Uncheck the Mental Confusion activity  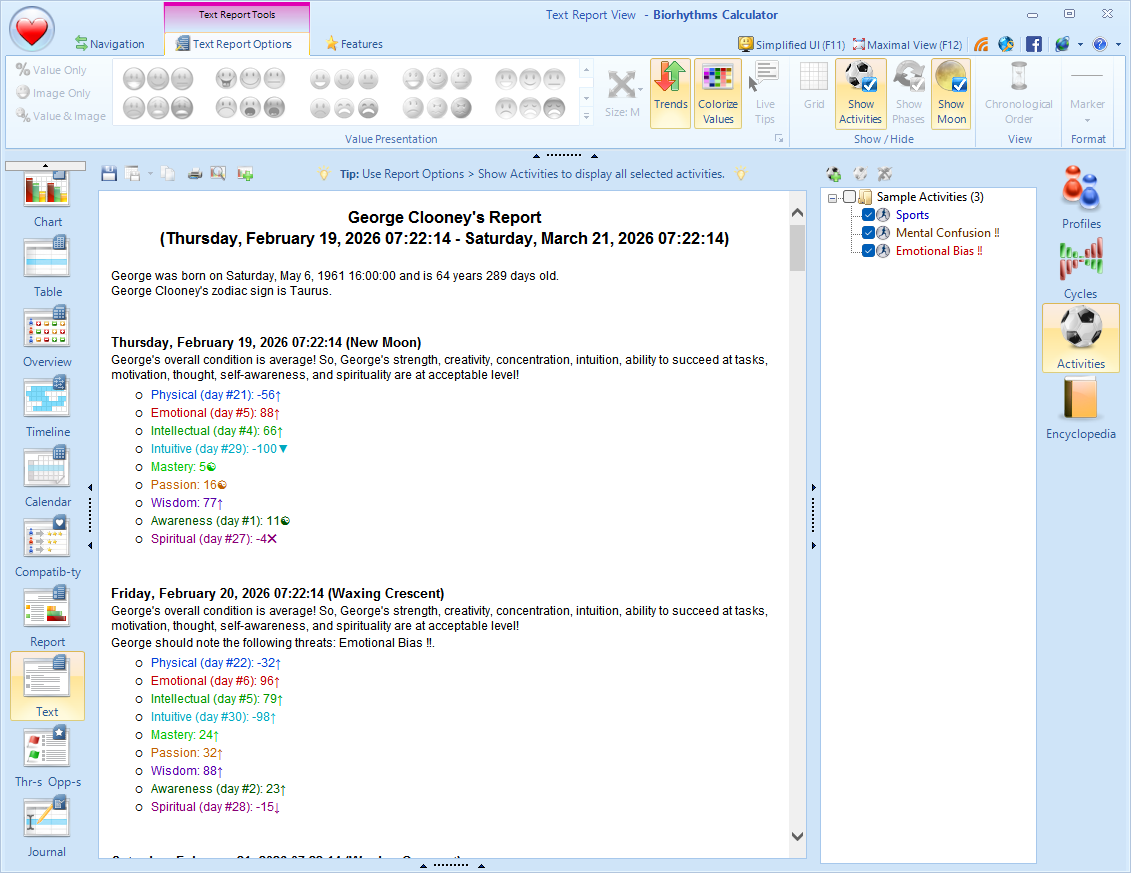pos(869,233)
